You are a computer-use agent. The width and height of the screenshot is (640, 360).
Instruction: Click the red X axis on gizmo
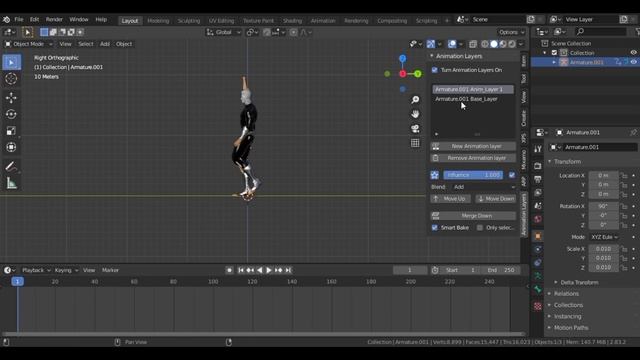[x=403, y=74]
